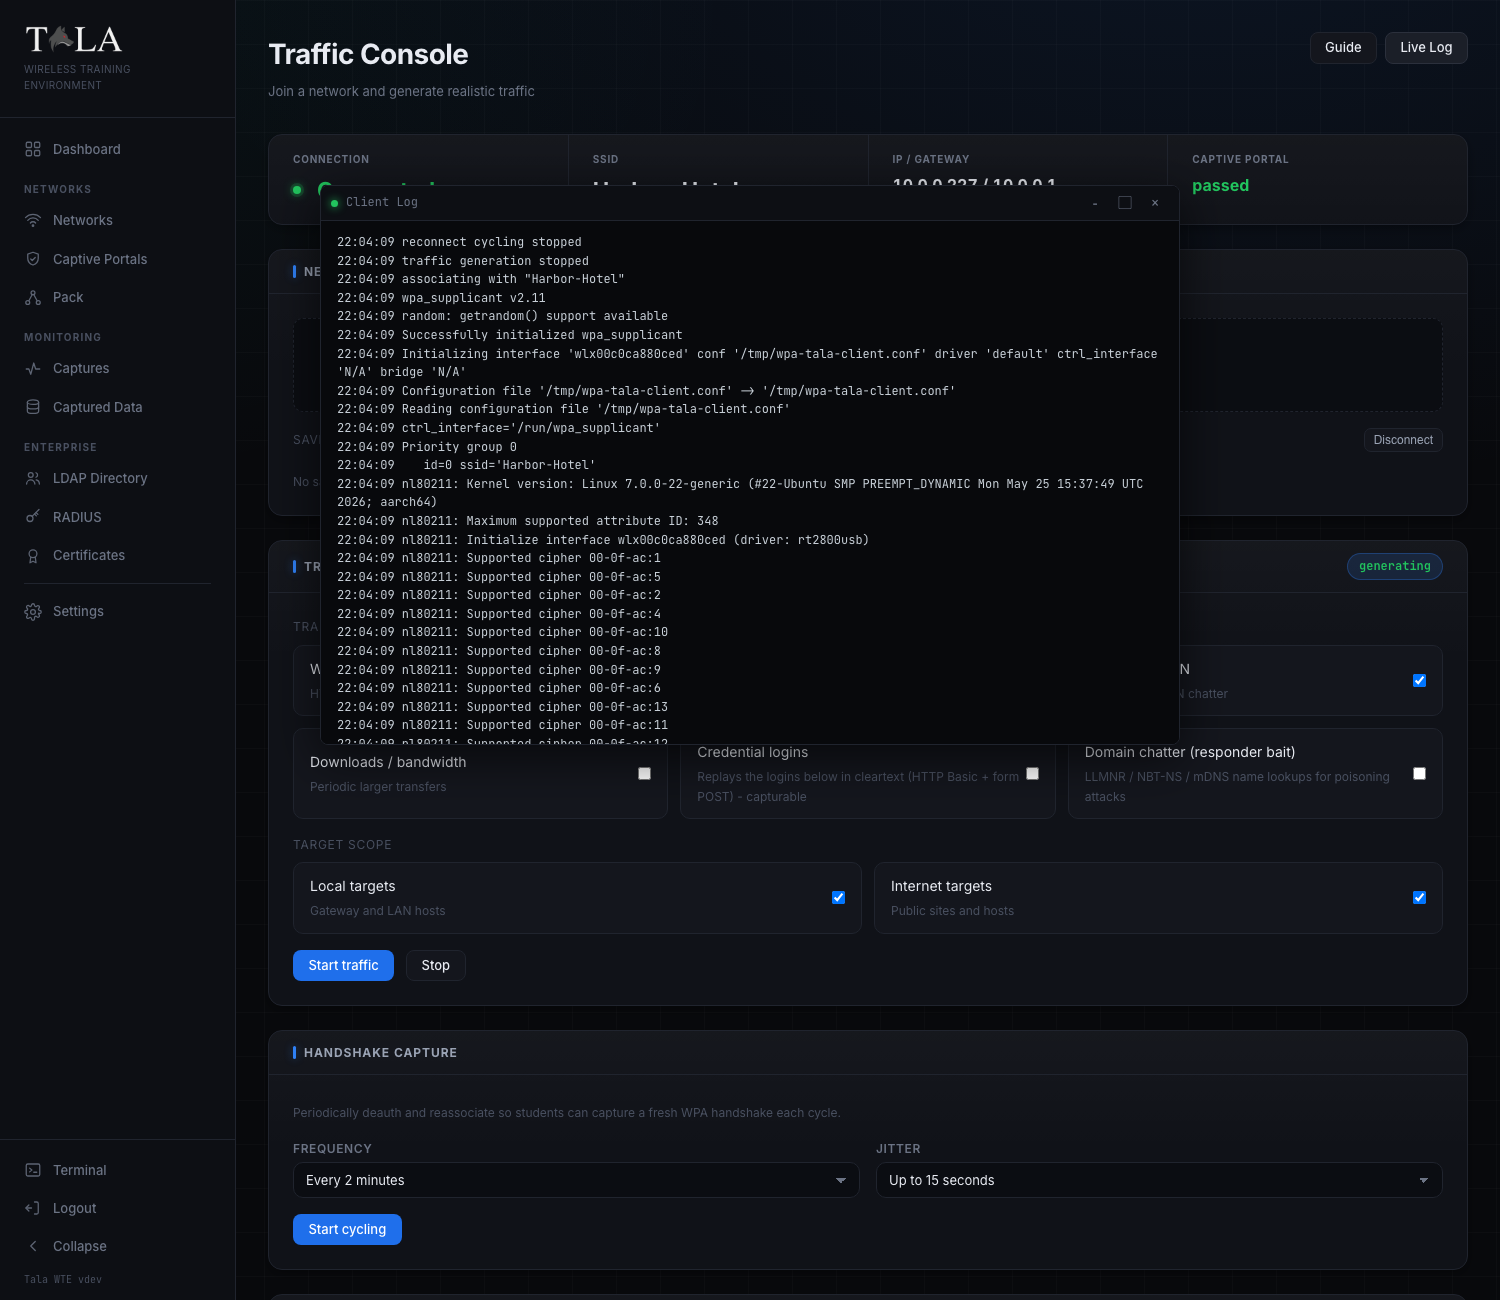
Task: Click the Networks wifi icon
Action: [x=33, y=220]
